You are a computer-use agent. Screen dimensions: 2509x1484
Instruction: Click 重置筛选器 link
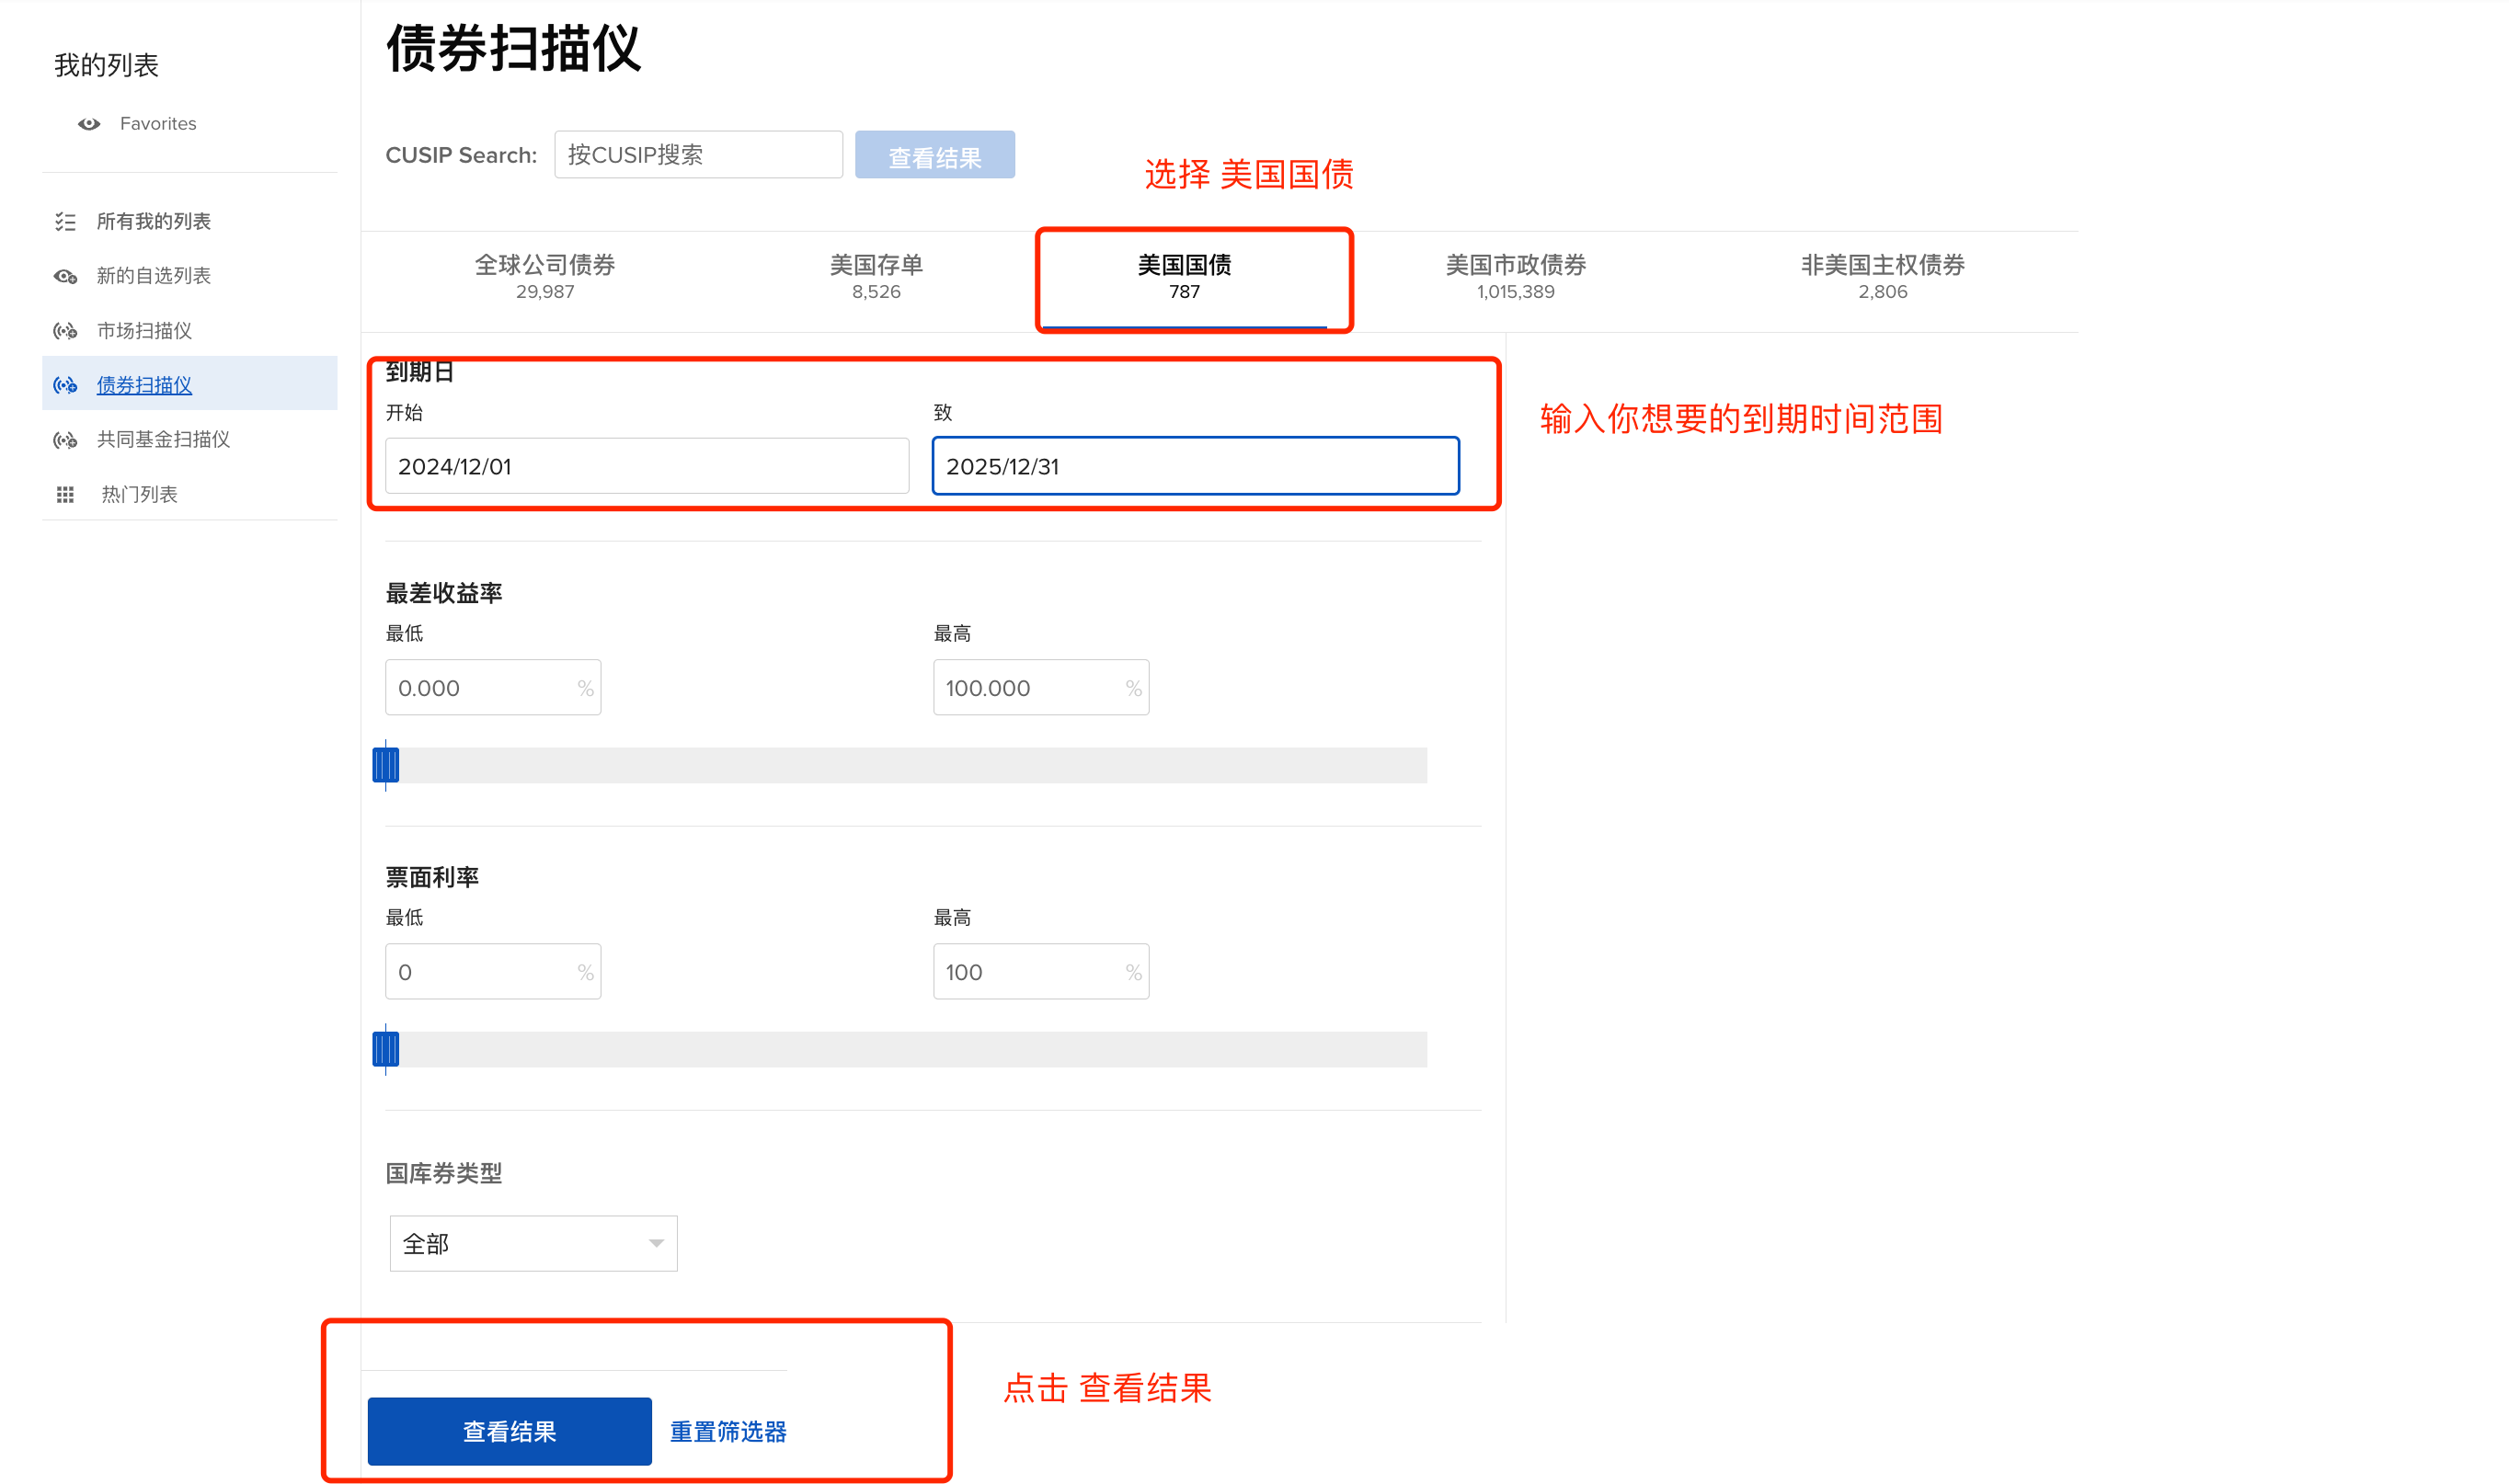728,1432
